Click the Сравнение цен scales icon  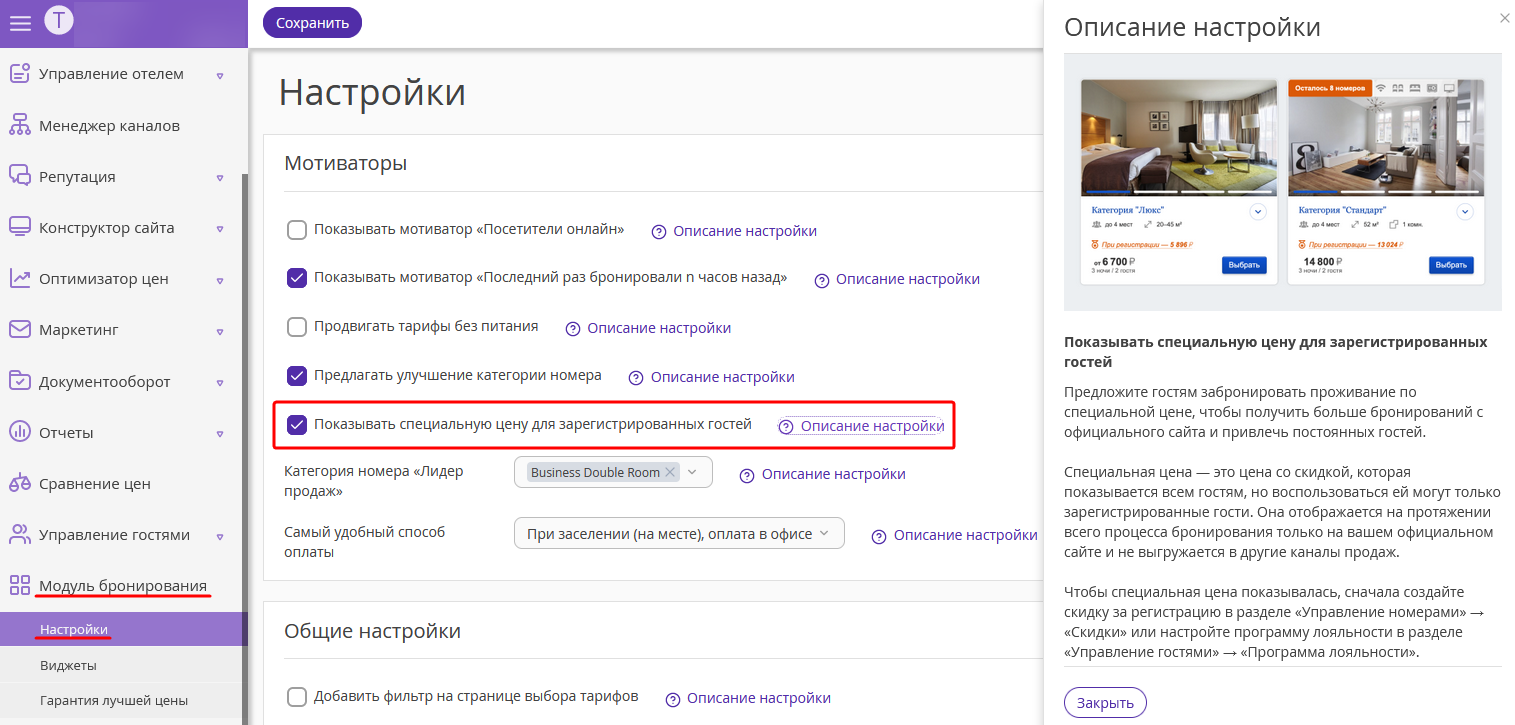click(x=20, y=483)
